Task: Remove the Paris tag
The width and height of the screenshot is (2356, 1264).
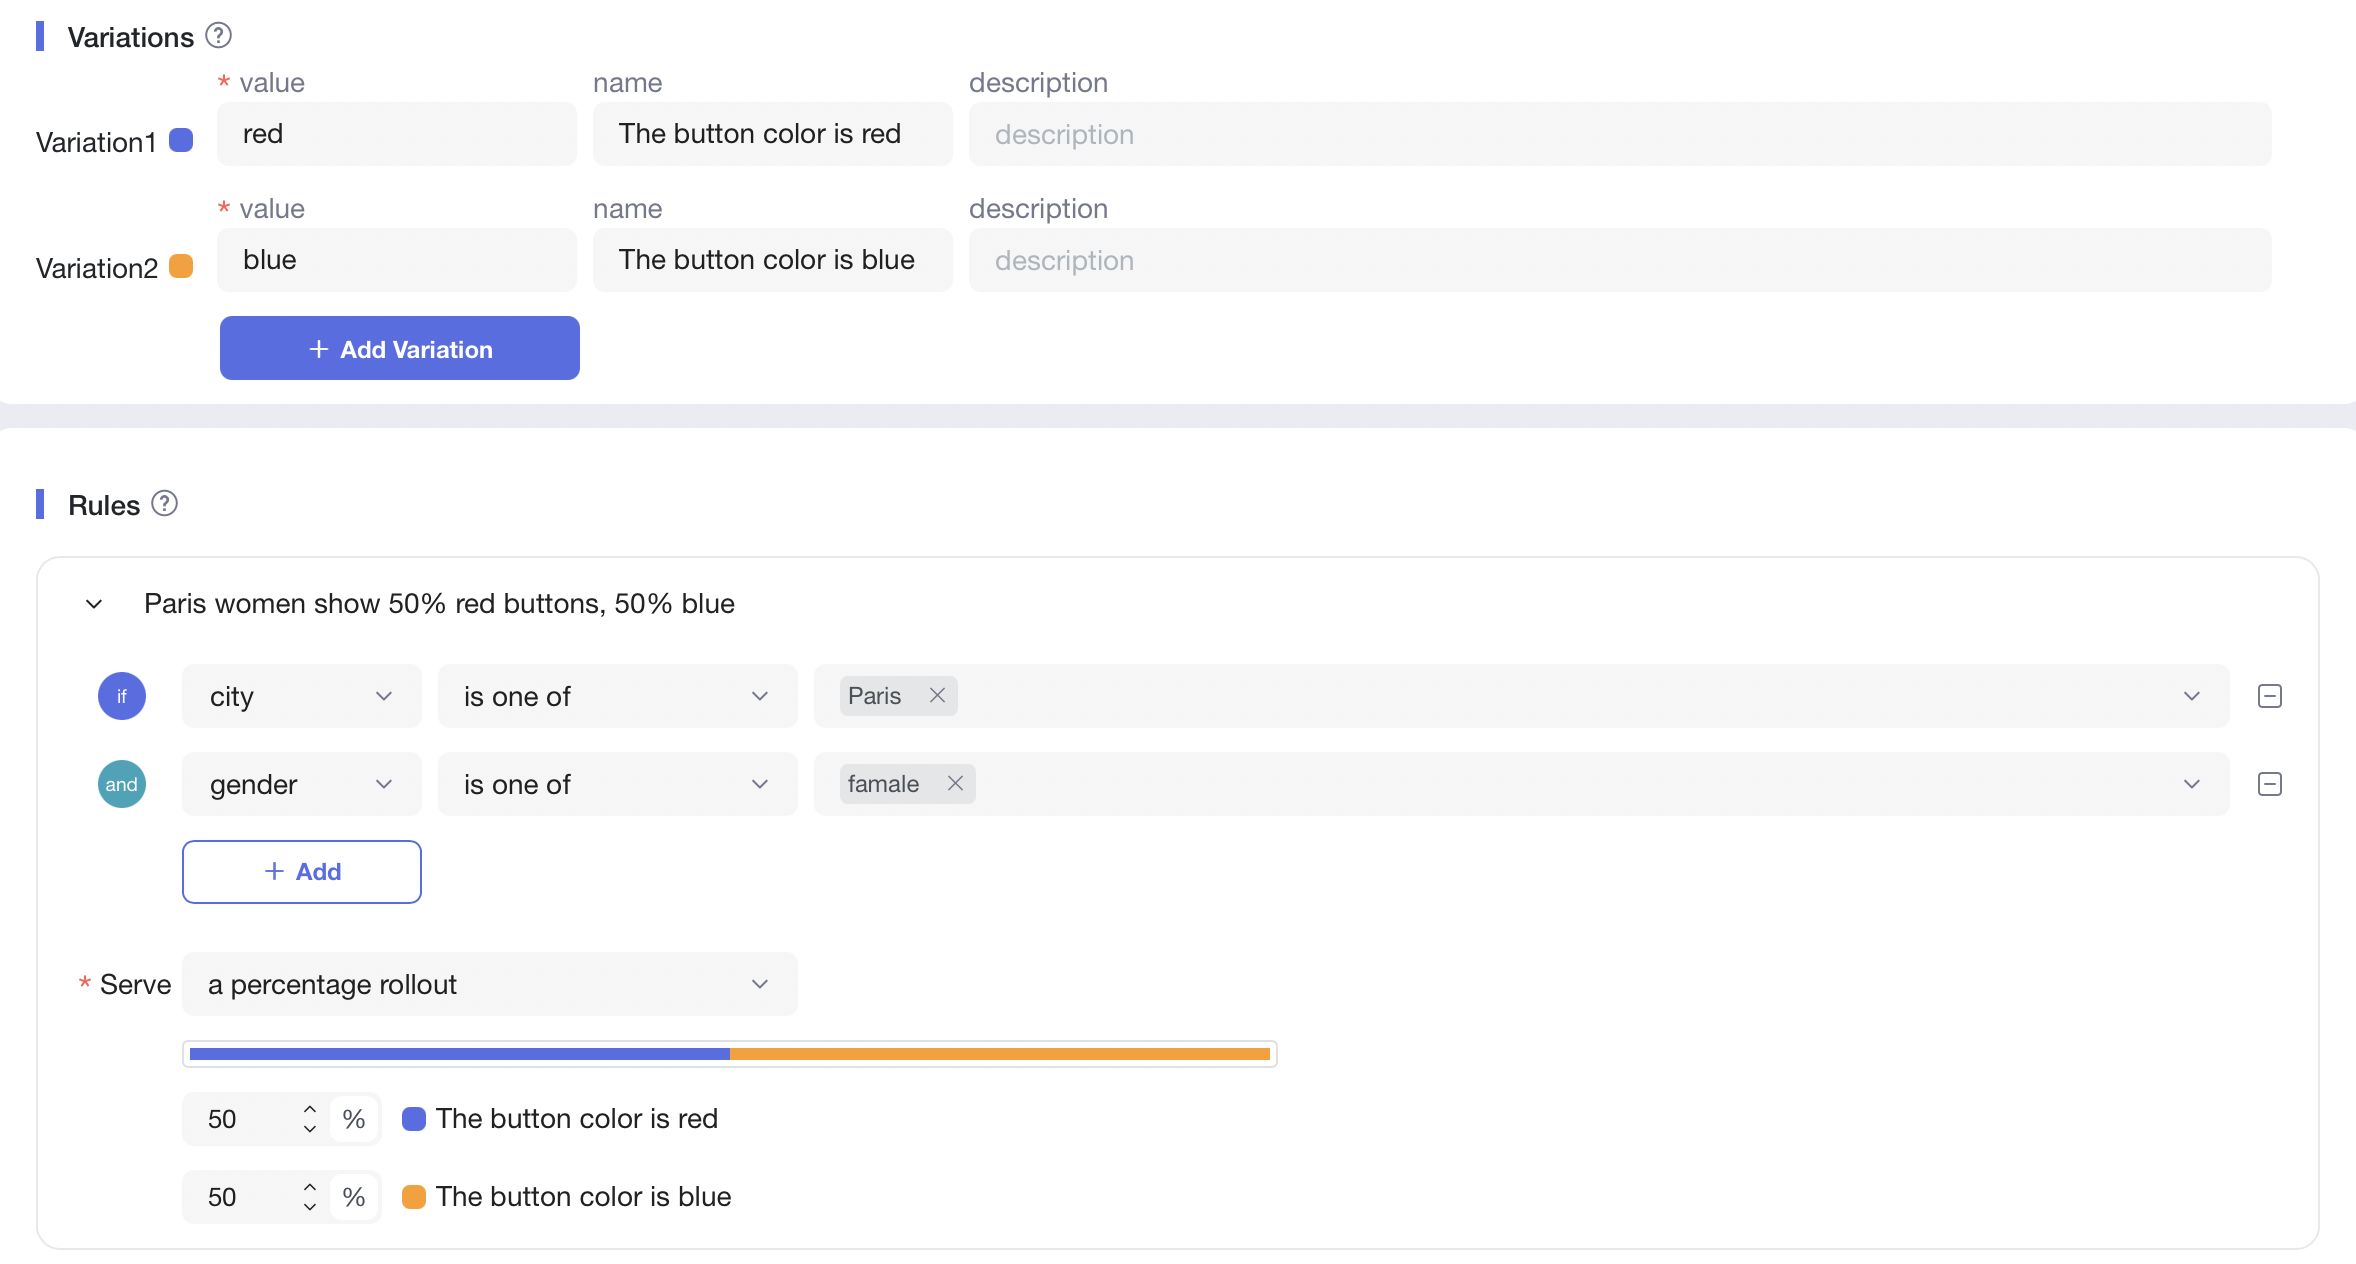Action: coord(937,695)
